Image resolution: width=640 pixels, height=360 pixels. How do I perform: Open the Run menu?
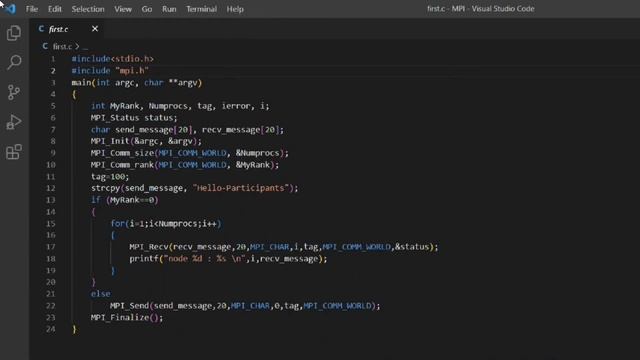pos(169,9)
